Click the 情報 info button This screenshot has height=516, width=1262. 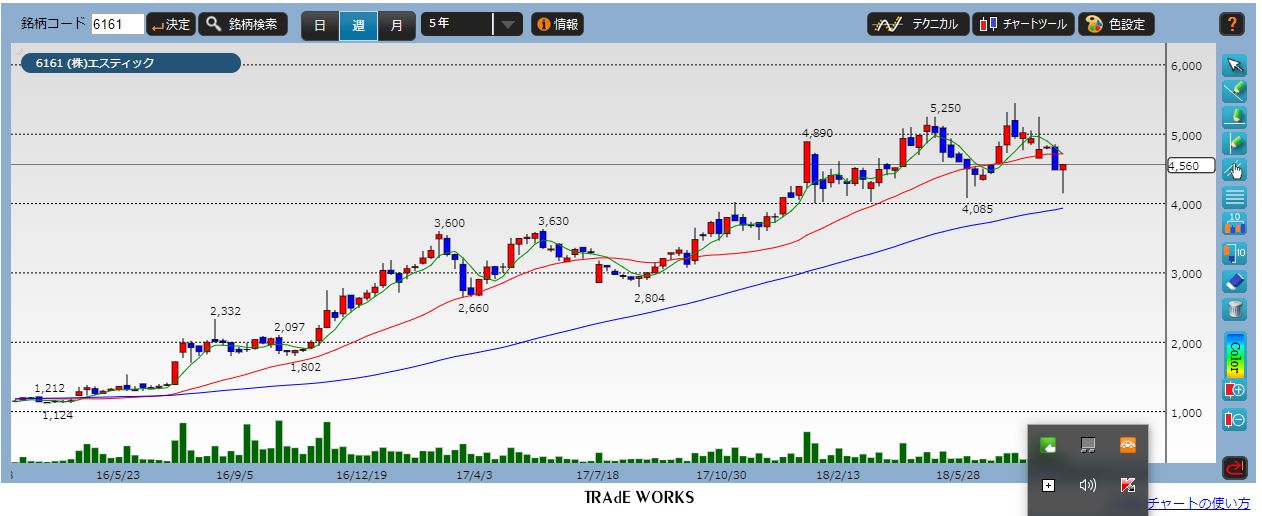point(557,25)
